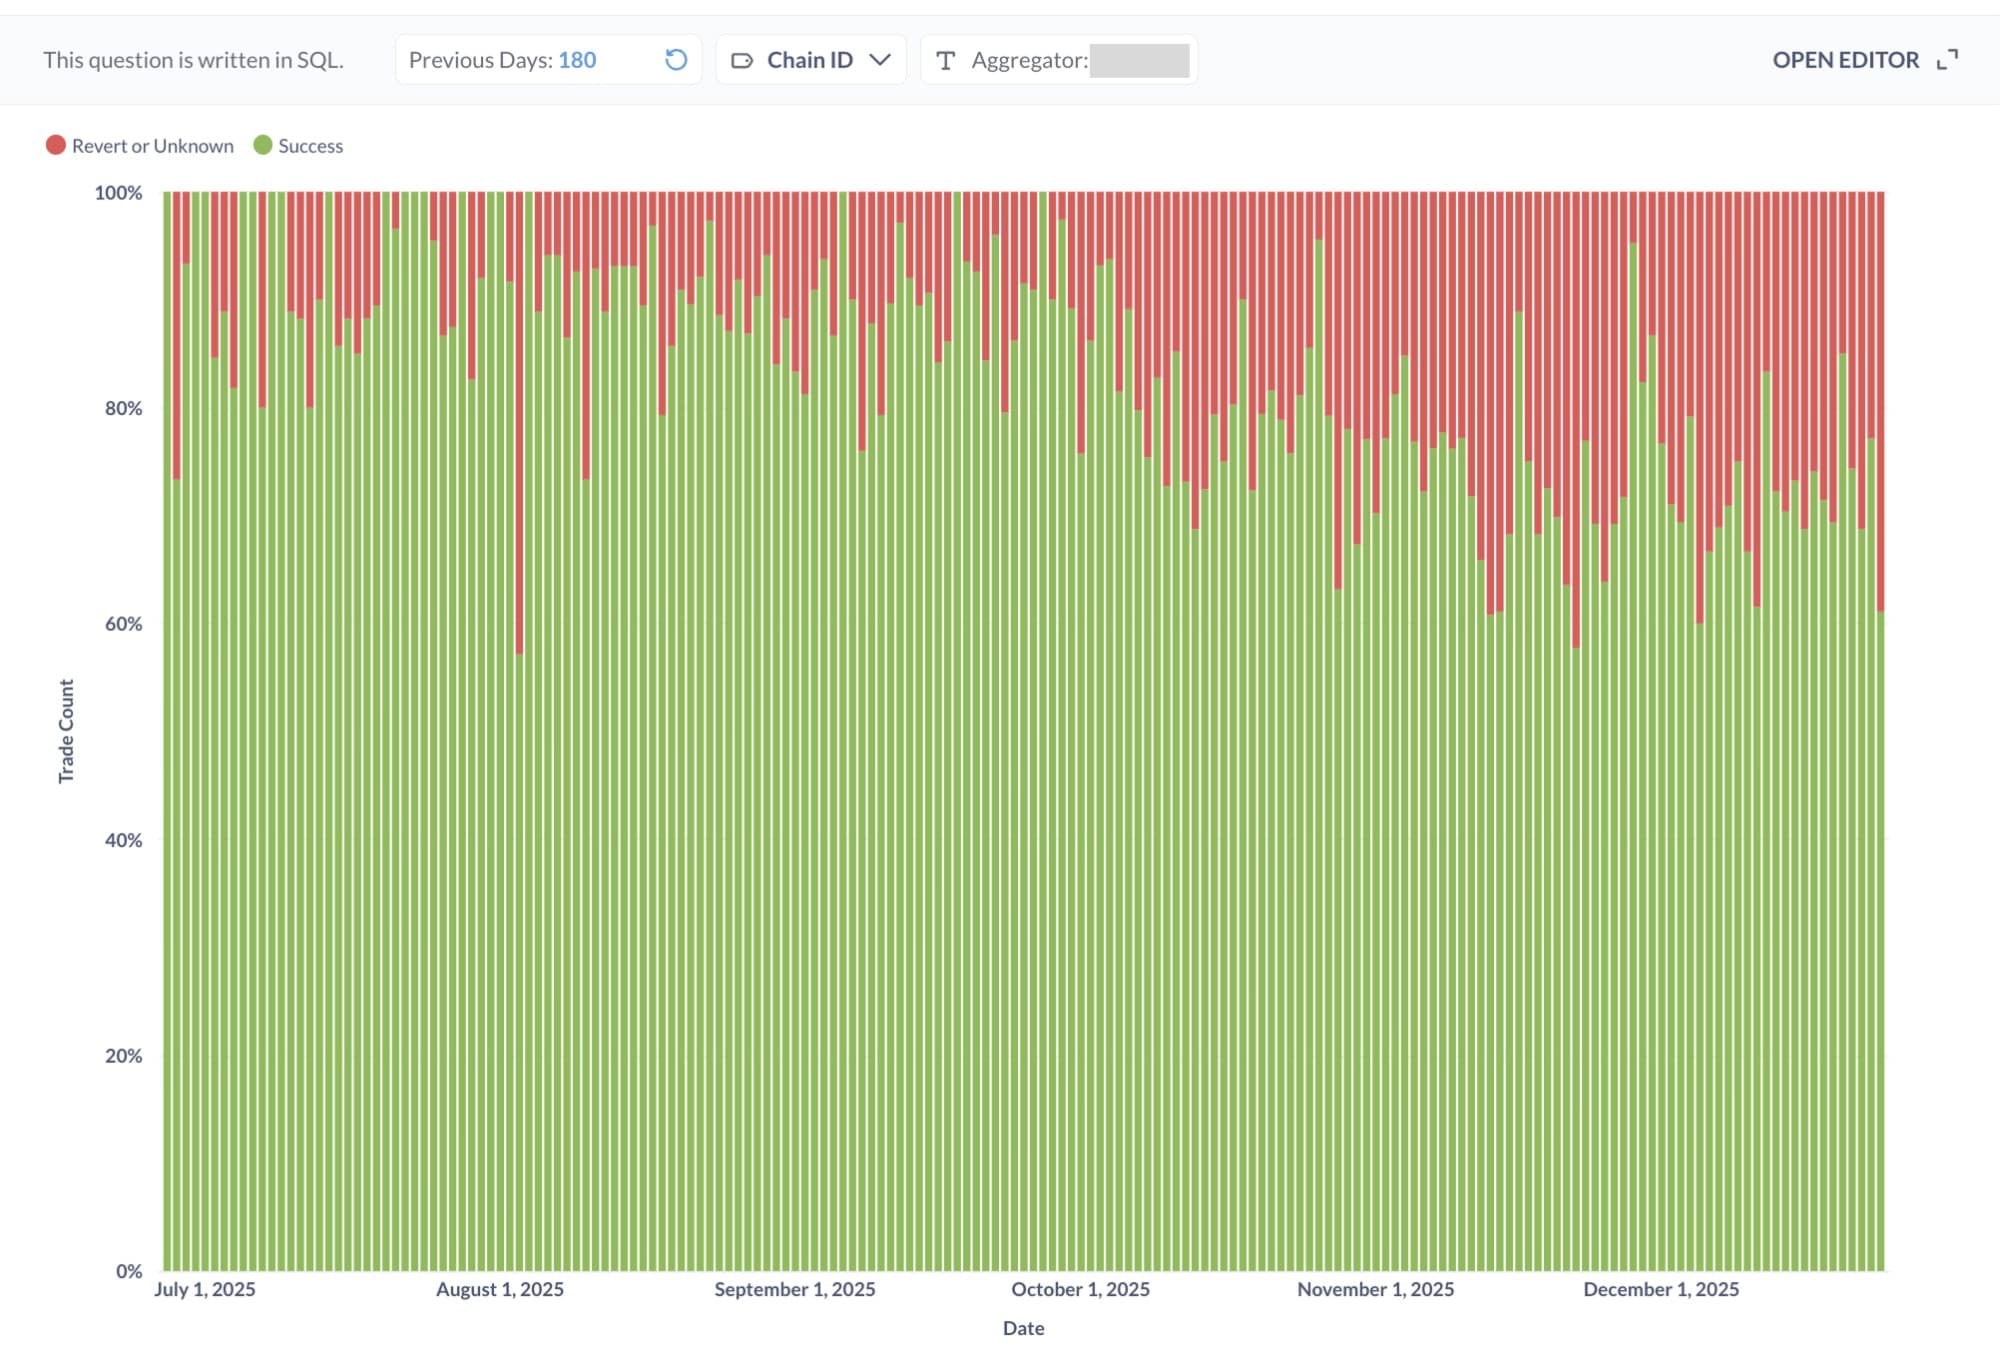
Task: Click the expand arrows icon beside OPEN EDITOR
Action: (1947, 60)
